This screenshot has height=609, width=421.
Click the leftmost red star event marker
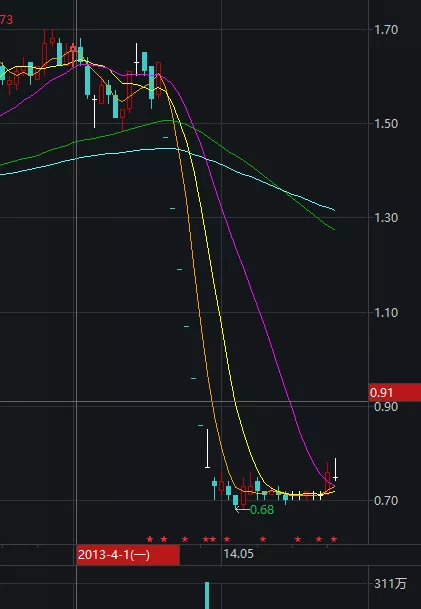tap(150, 539)
